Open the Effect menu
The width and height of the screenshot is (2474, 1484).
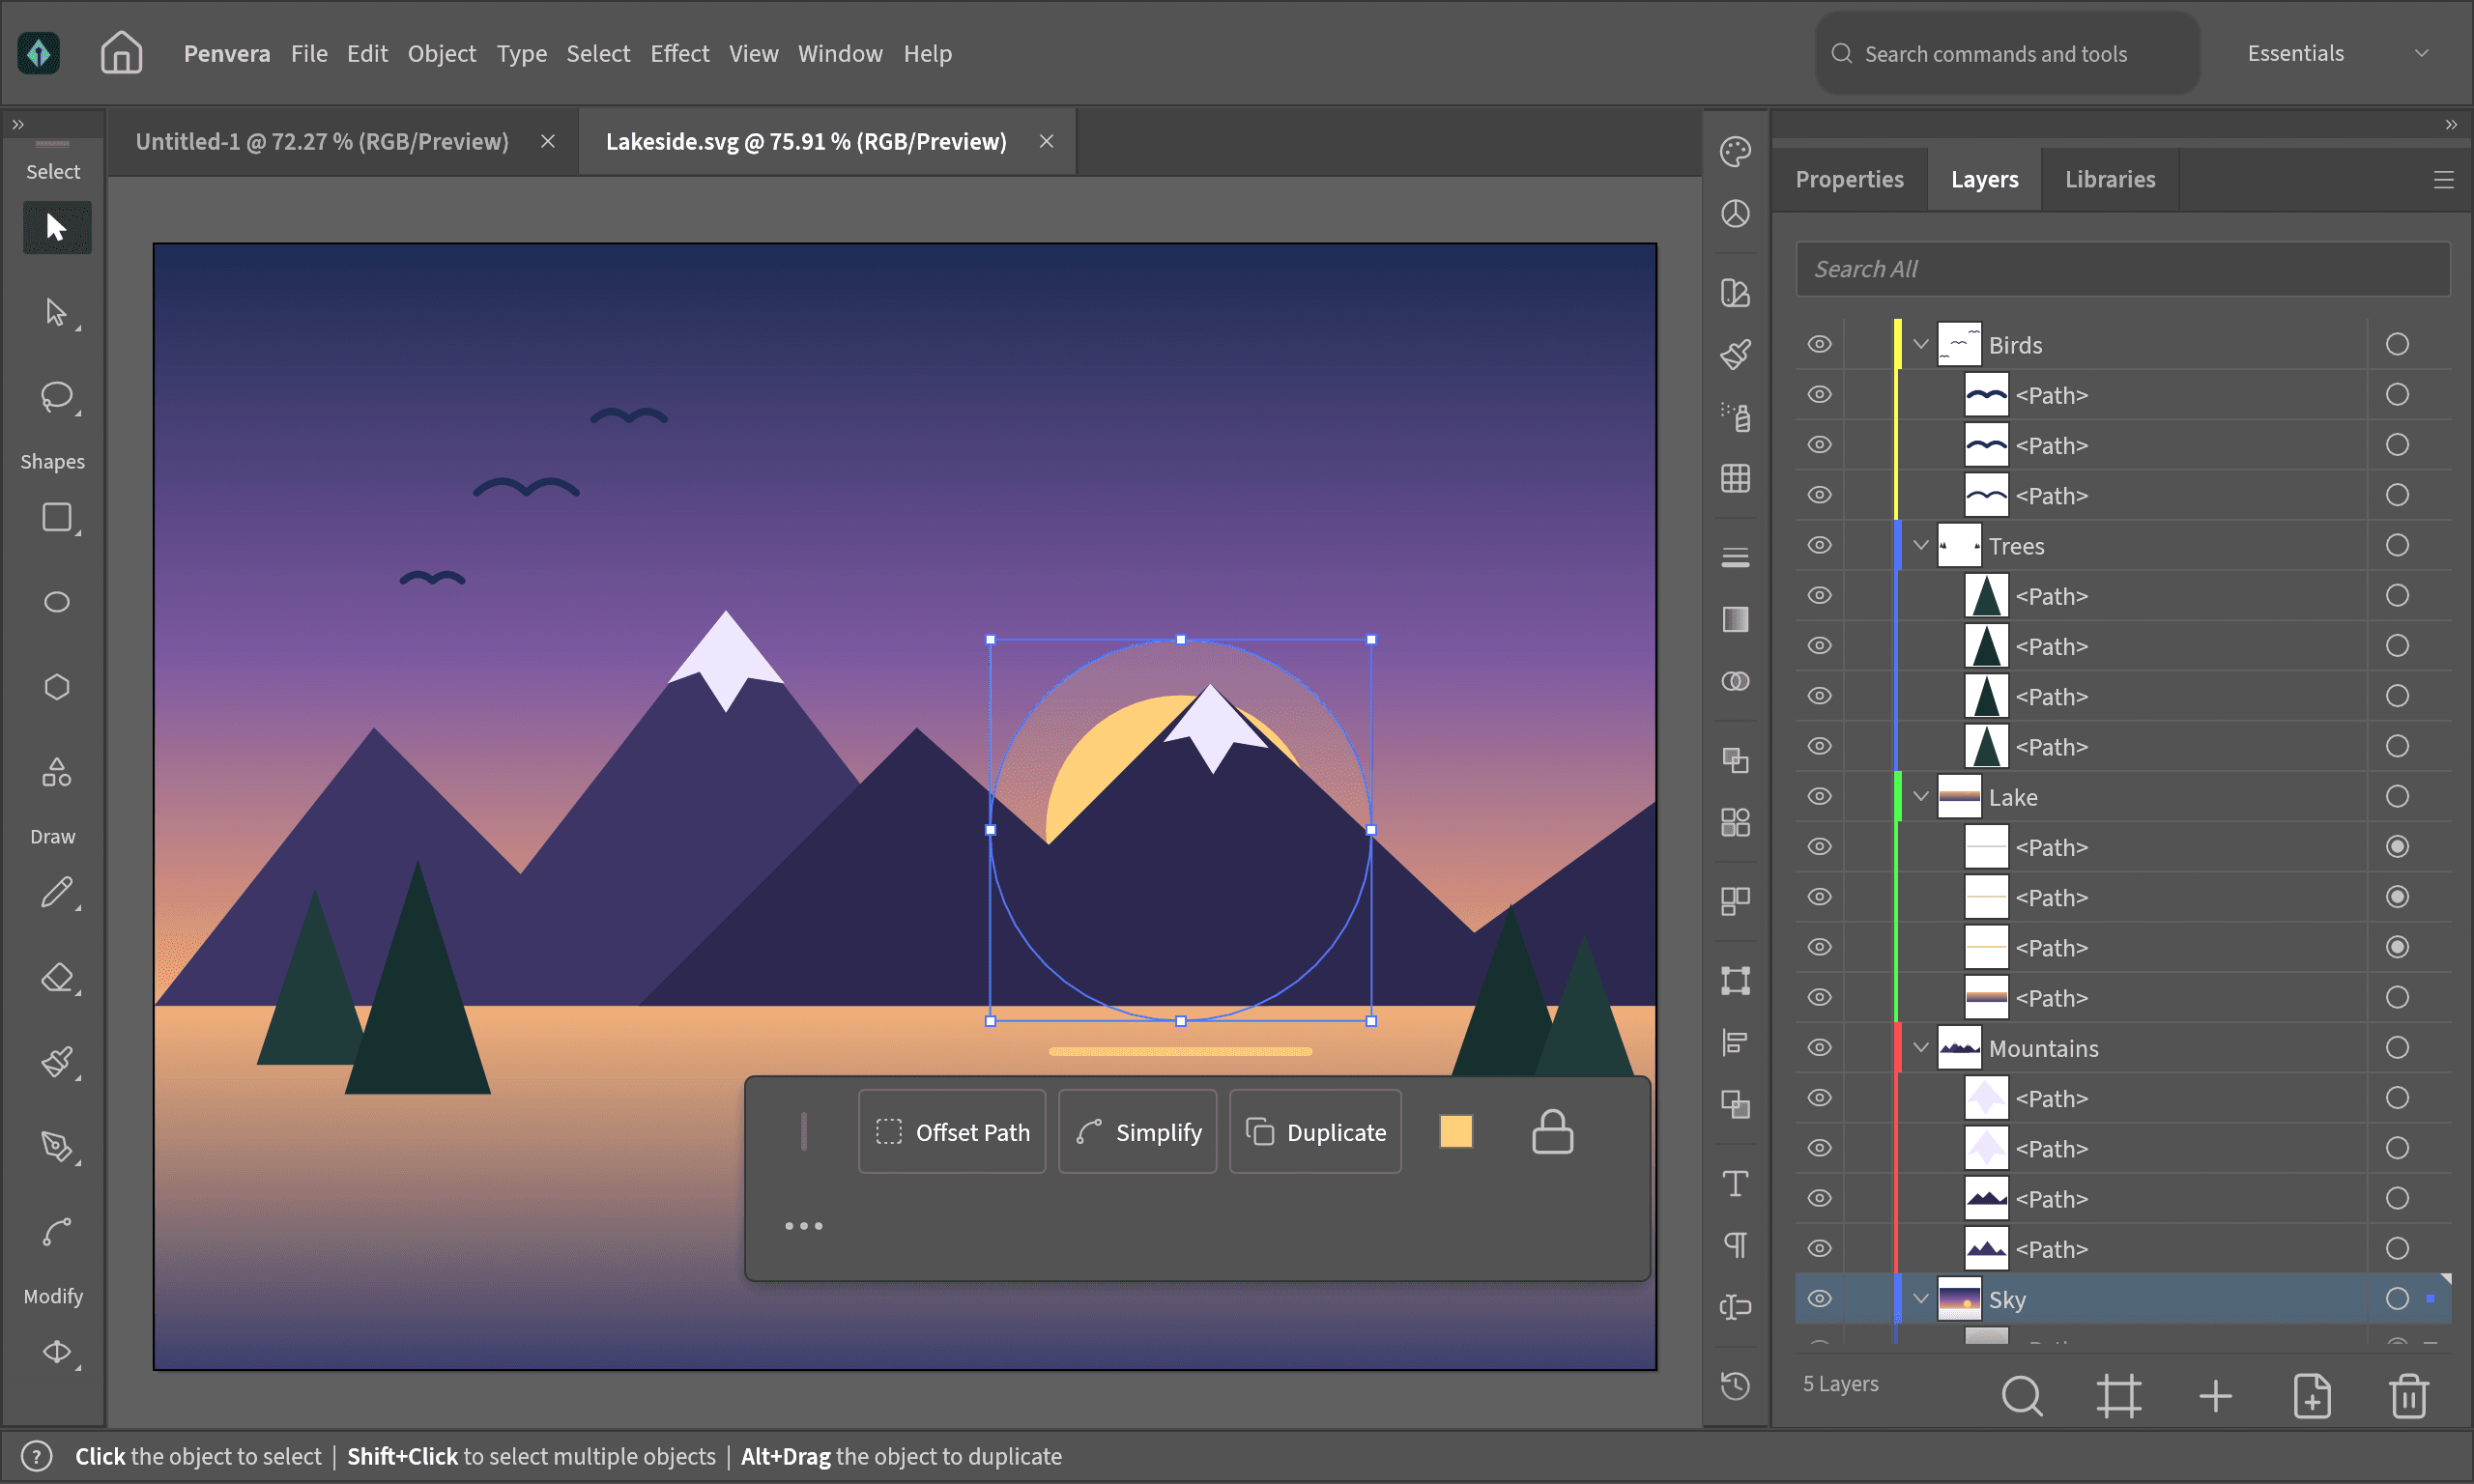point(679,53)
